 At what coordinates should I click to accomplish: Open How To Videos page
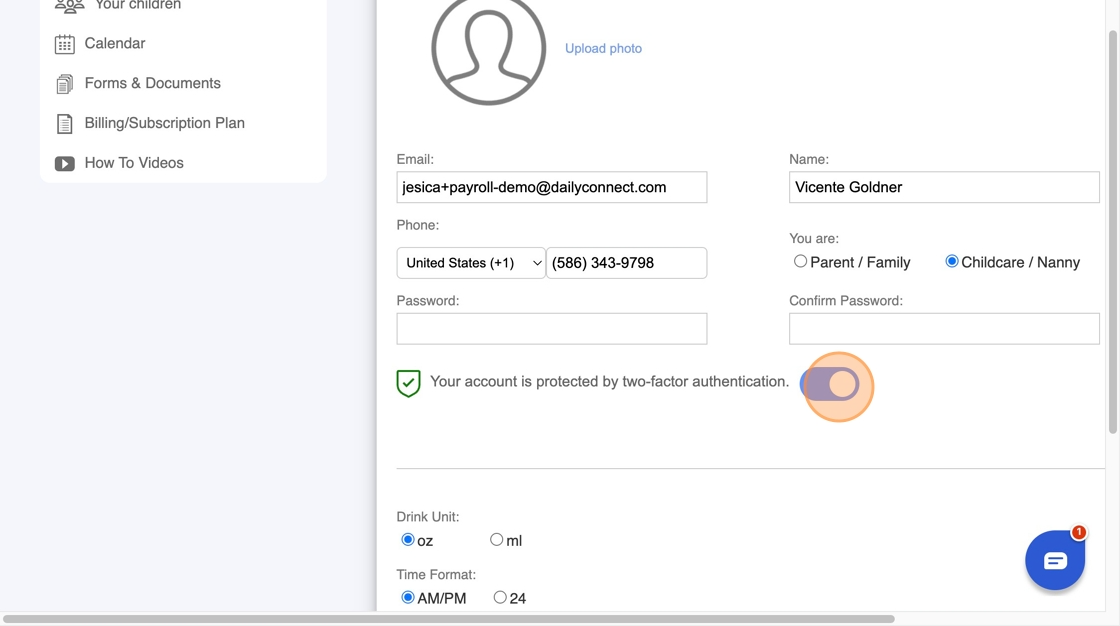[x=134, y=164]
